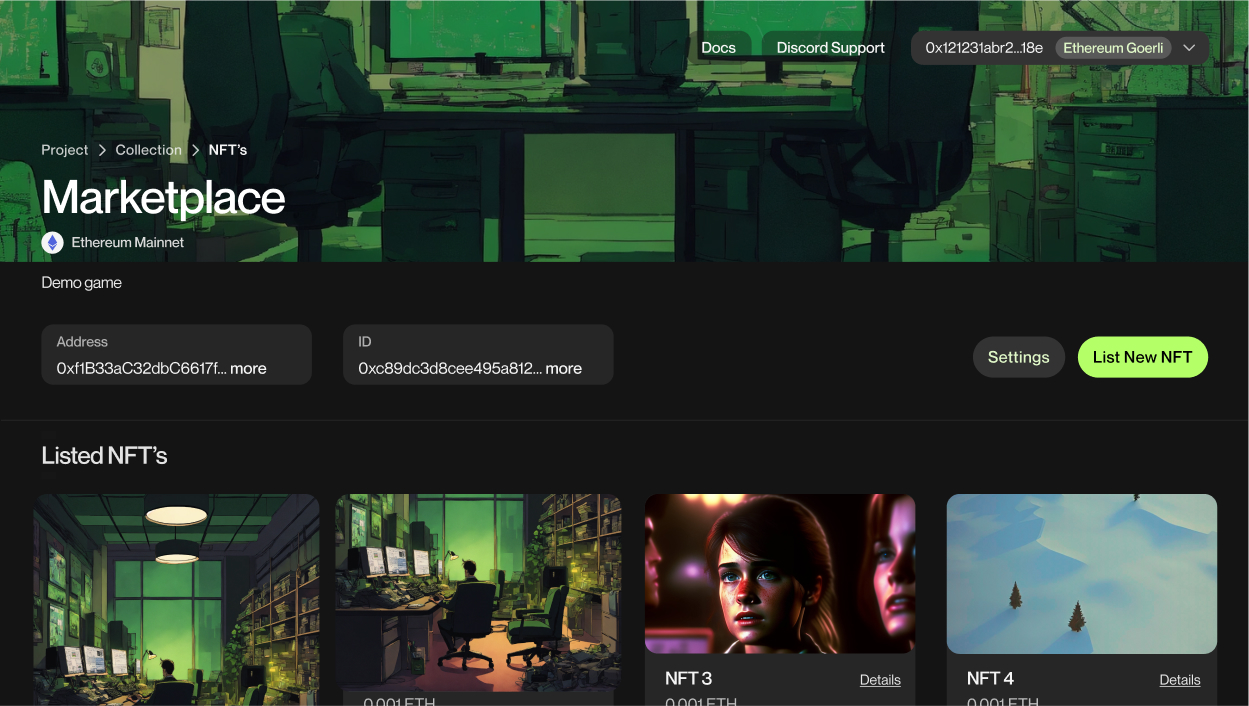
Task: View Details of NFT 3
Action: 880,679
